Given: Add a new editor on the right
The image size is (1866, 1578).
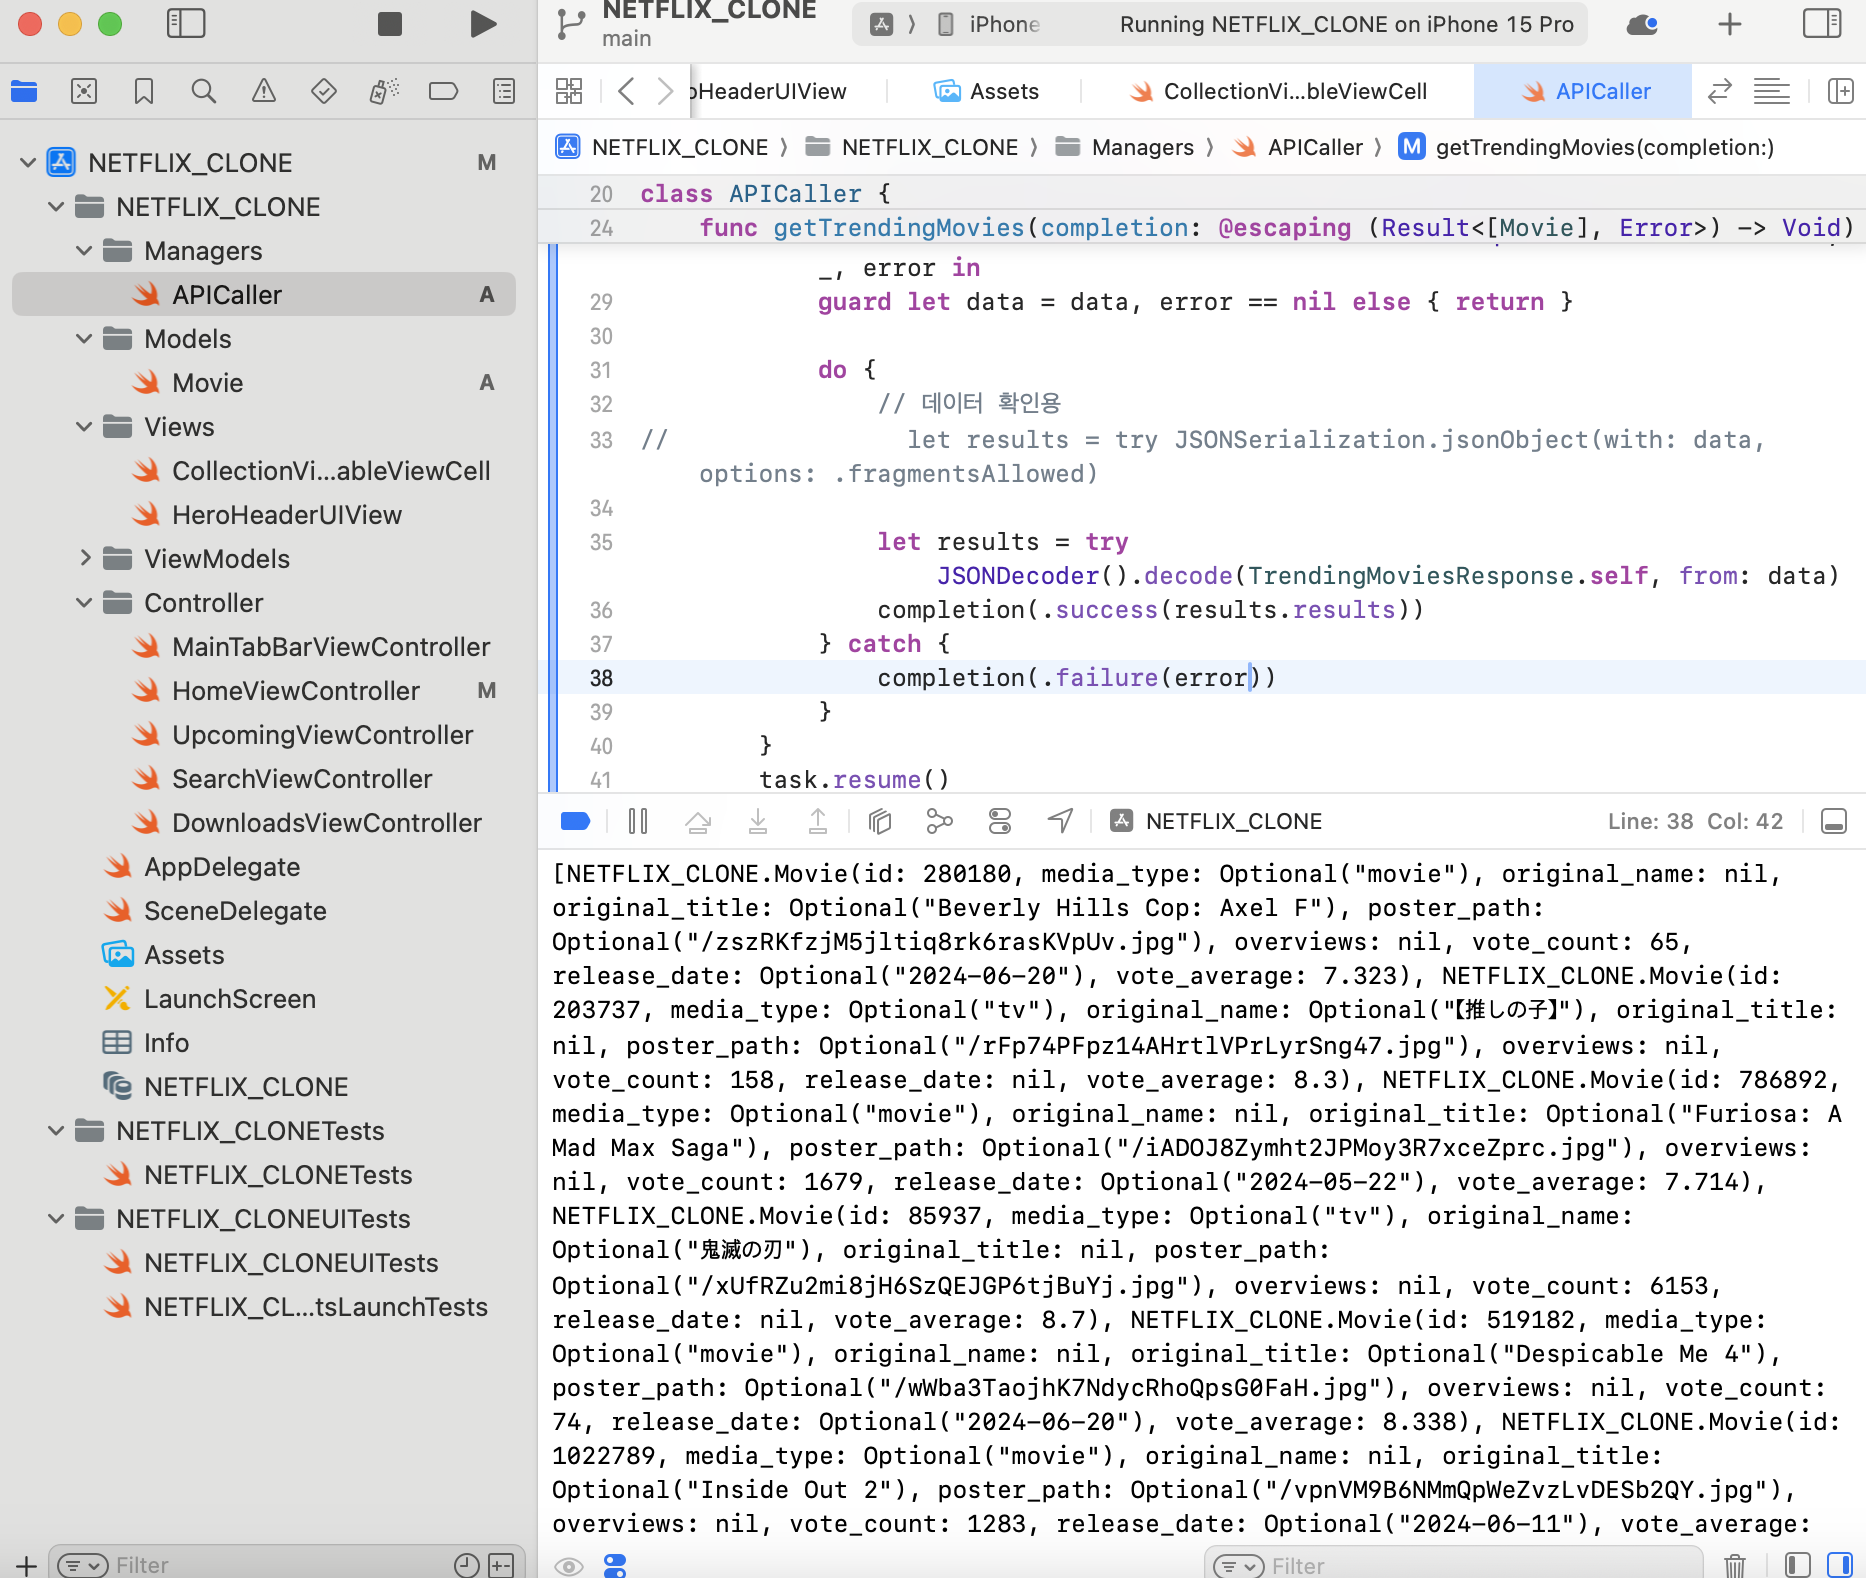Looking at the screenshot, I should [1840, 92].
